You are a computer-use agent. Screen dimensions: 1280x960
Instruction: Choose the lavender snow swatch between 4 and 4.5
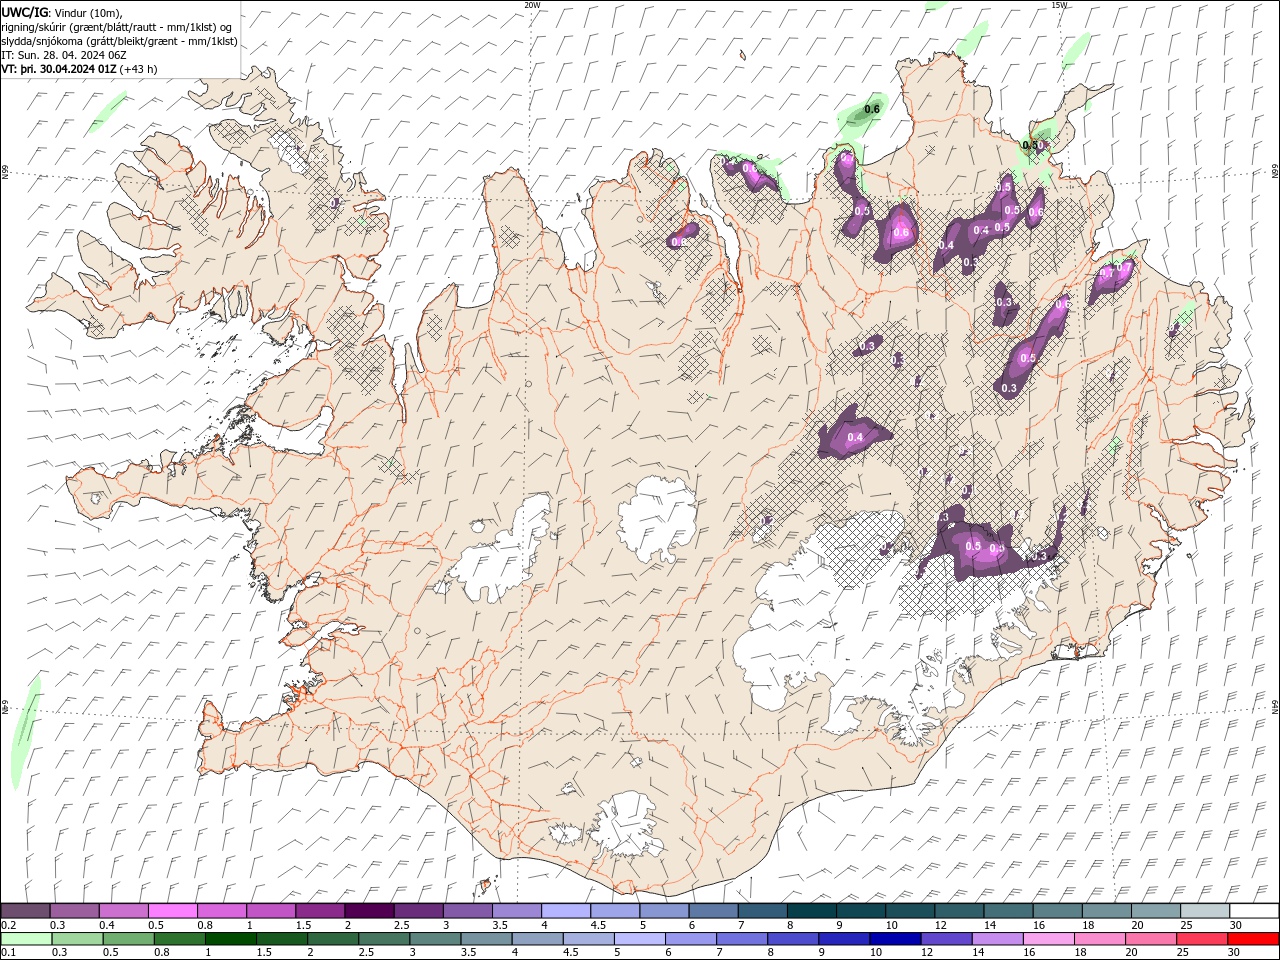tap(565, 911)
